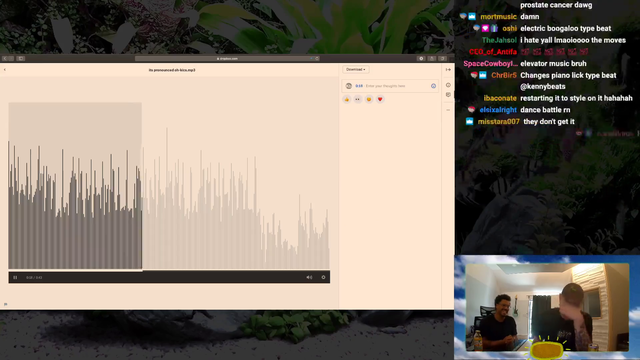Click chat username ibaconate
Image resolution: width=640 pixels, height=360 pixels.
(500, 98)
